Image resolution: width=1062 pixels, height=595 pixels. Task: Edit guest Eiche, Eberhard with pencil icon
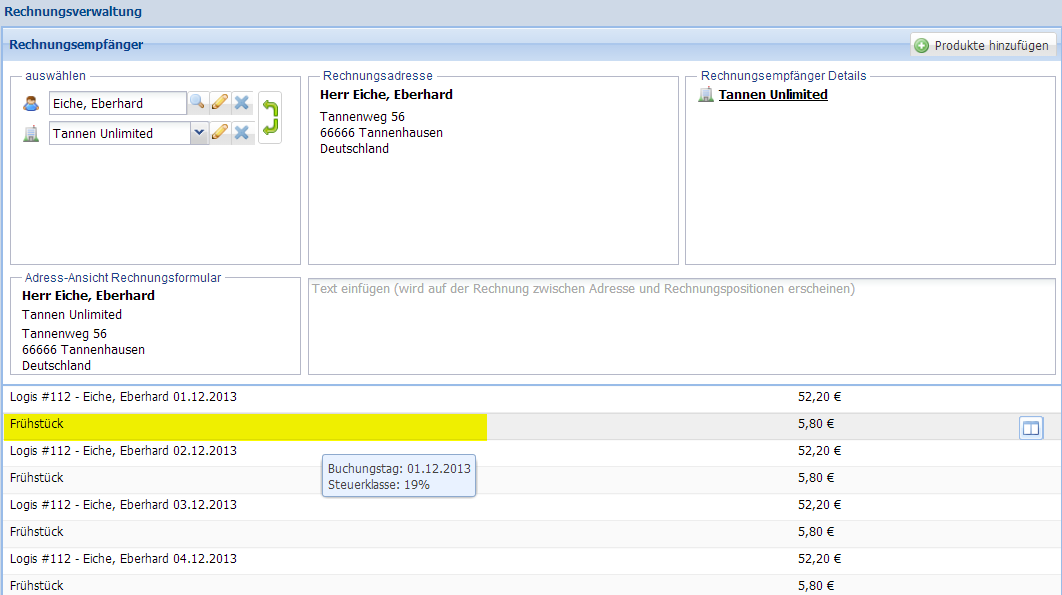point(220,102)
